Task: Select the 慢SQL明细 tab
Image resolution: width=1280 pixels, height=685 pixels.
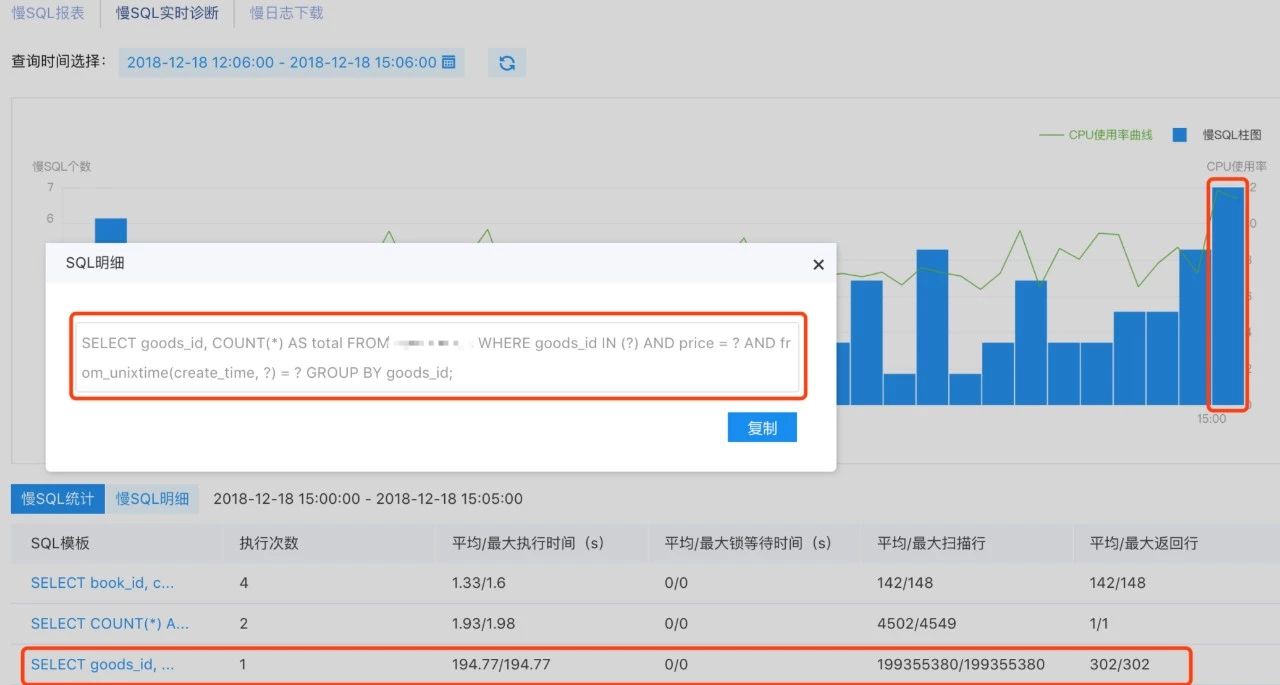Action: point(152,499)
